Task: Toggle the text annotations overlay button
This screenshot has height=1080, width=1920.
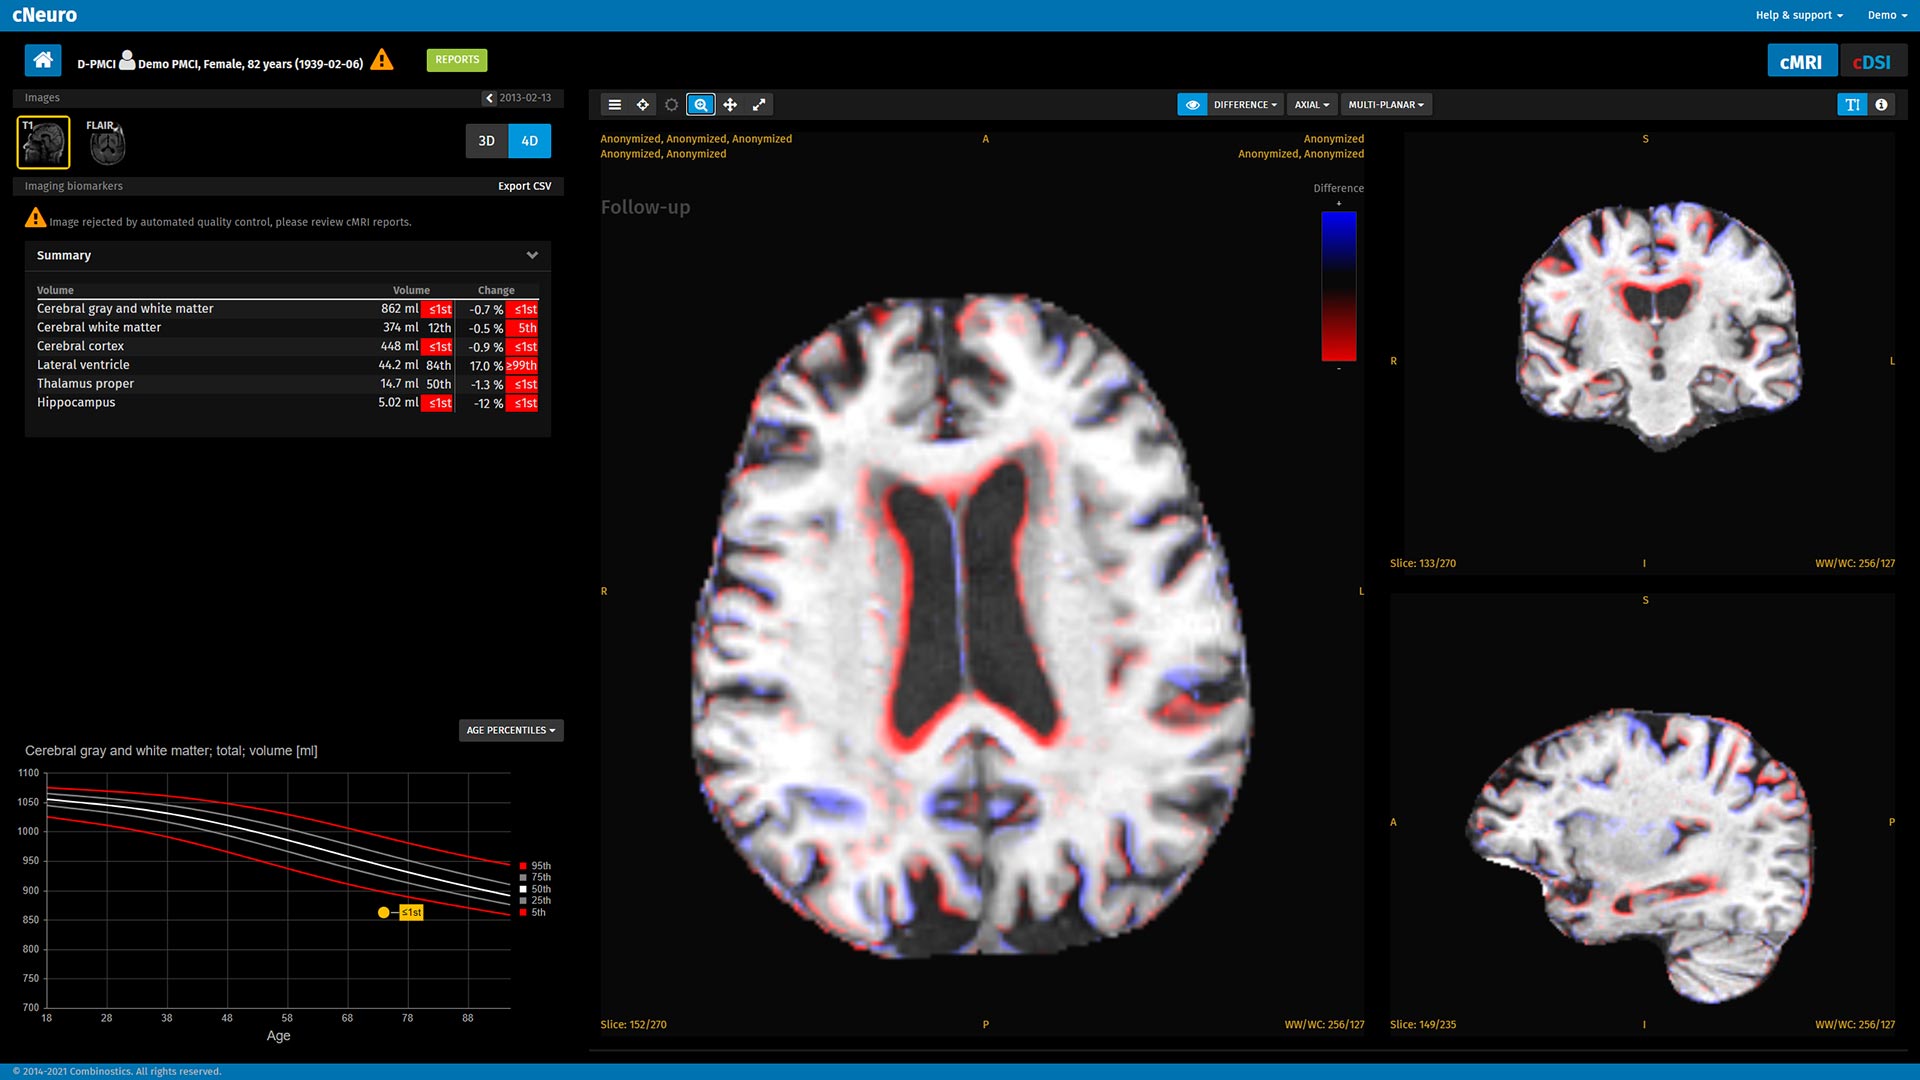Action: 1852,105
